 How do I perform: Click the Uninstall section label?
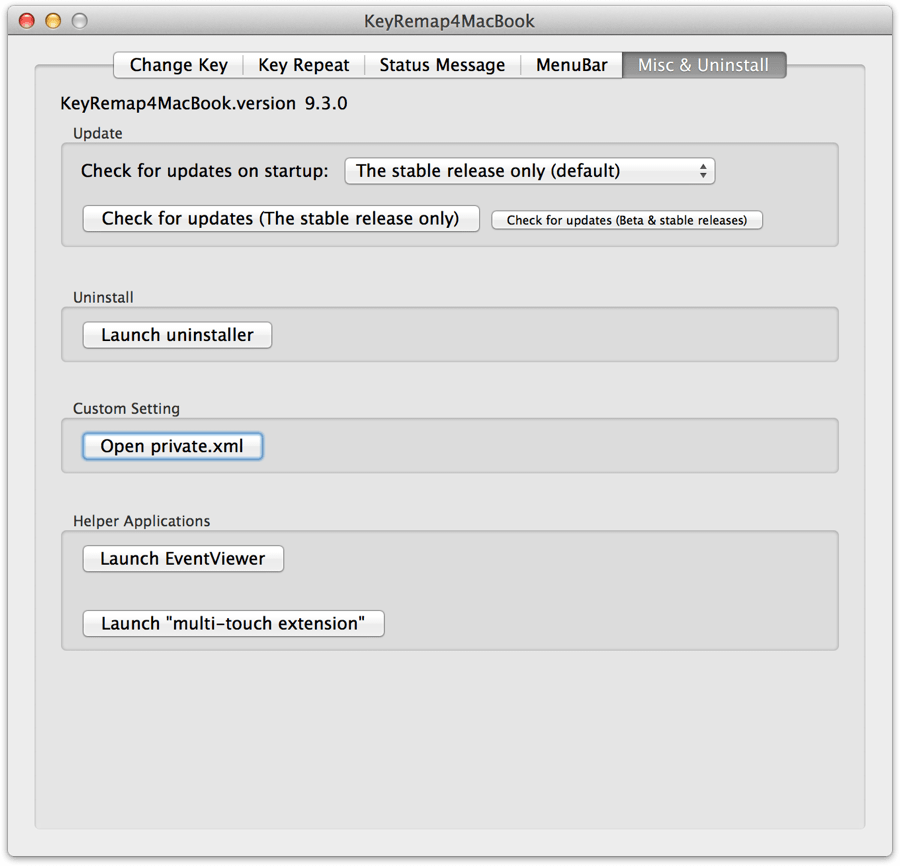coord(103,297)
